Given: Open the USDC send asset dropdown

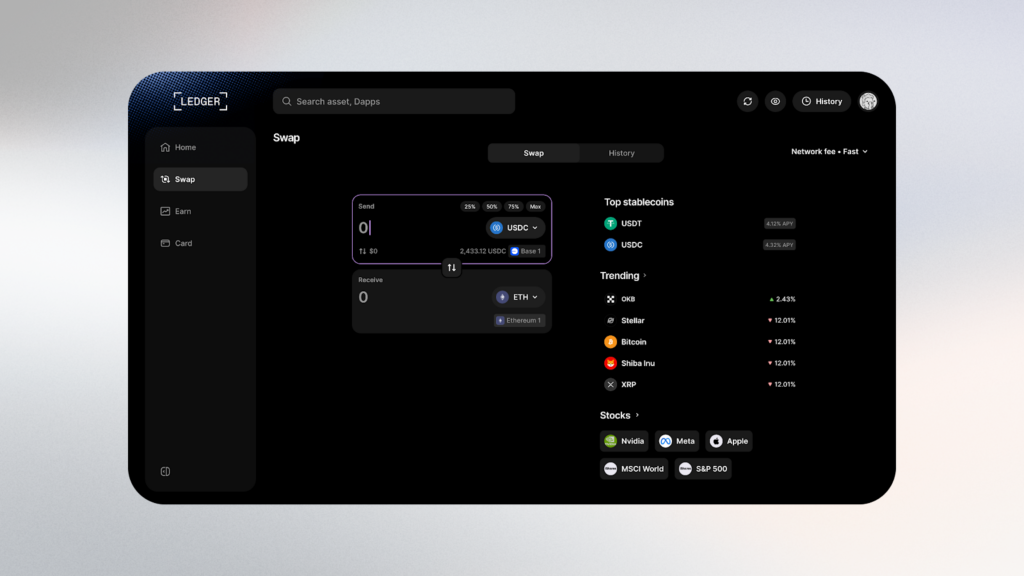Looking at the screenshot, I should (515, 228).
